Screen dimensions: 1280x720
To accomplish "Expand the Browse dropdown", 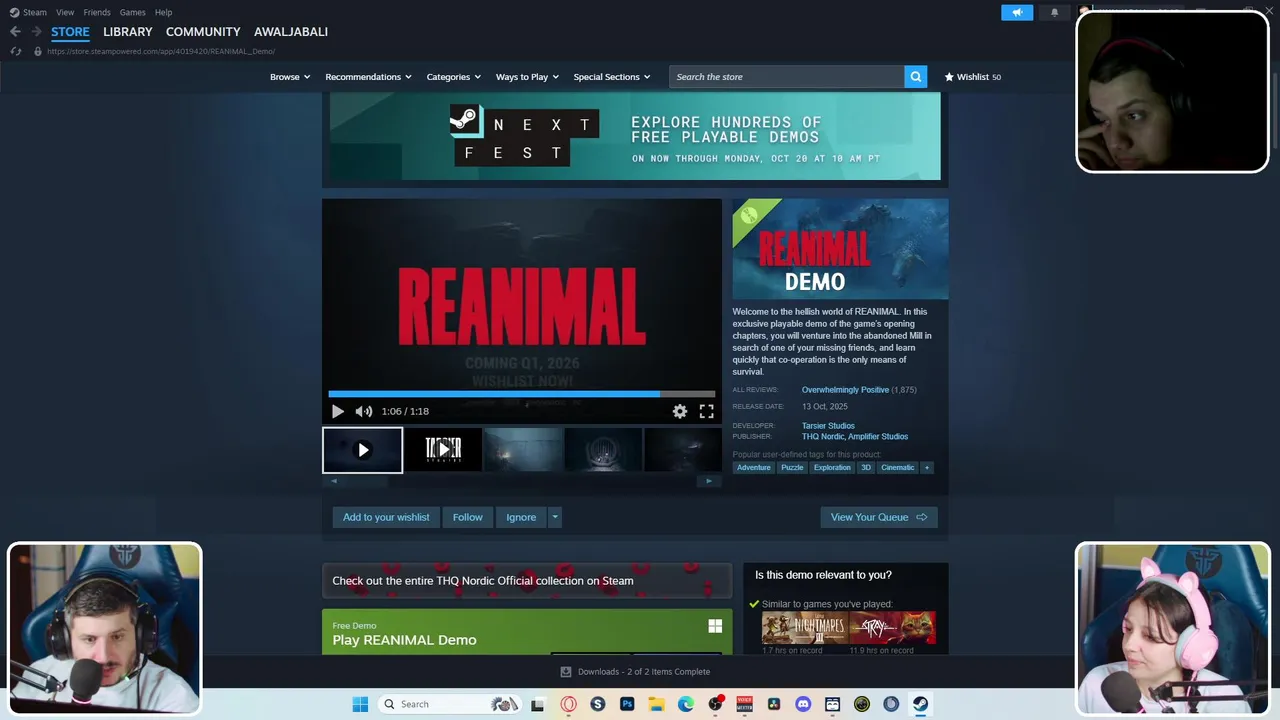I will pyautogui.click(x=290, y=77).
